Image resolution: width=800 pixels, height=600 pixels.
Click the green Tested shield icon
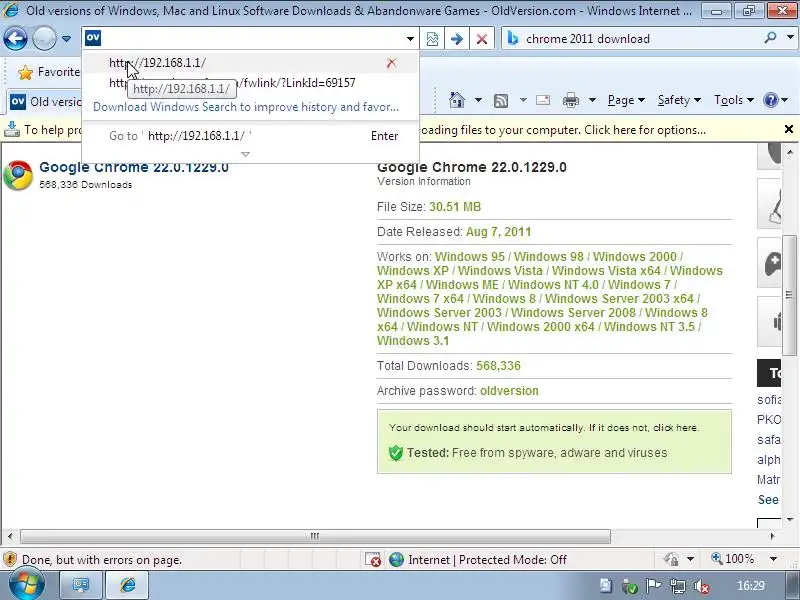click(395, 453)
